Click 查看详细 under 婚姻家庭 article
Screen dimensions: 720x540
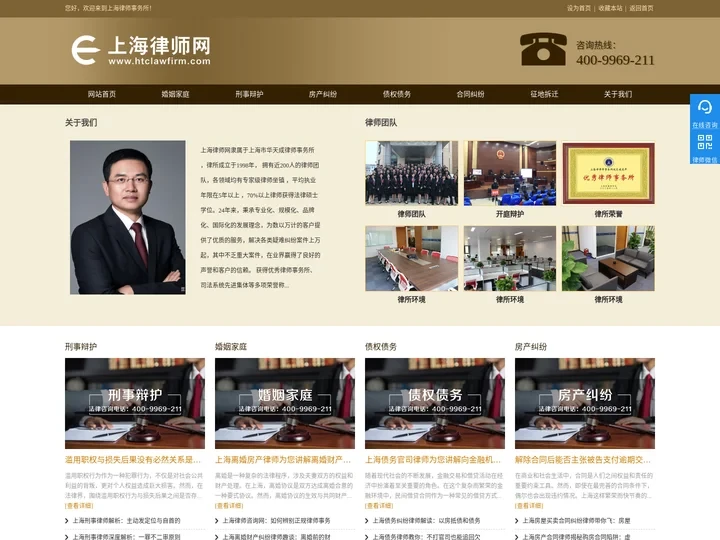pyautogui.click(x=229, y=506)
